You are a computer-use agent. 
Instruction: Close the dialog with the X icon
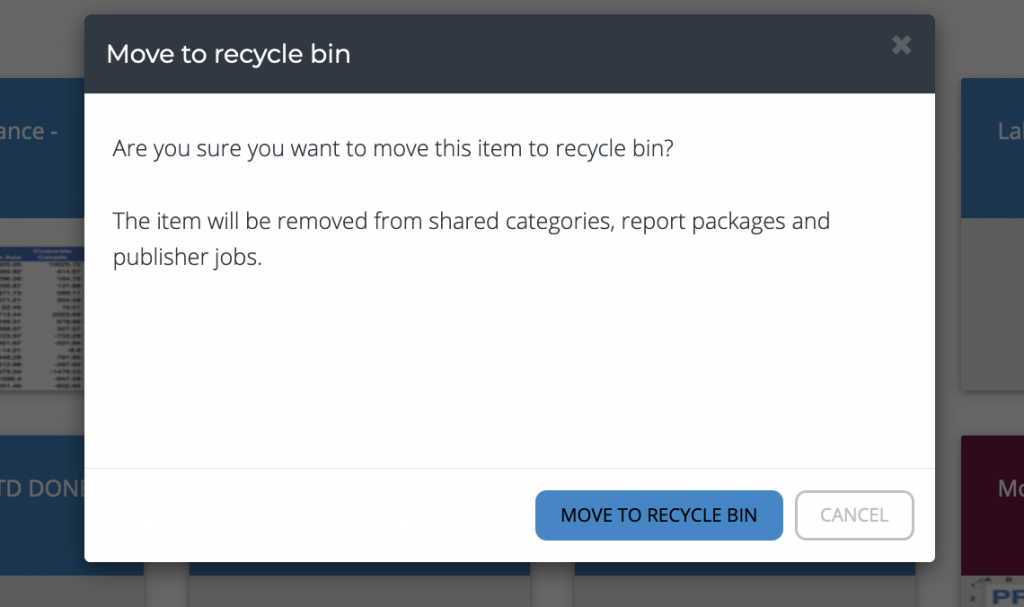pos(901,45)
